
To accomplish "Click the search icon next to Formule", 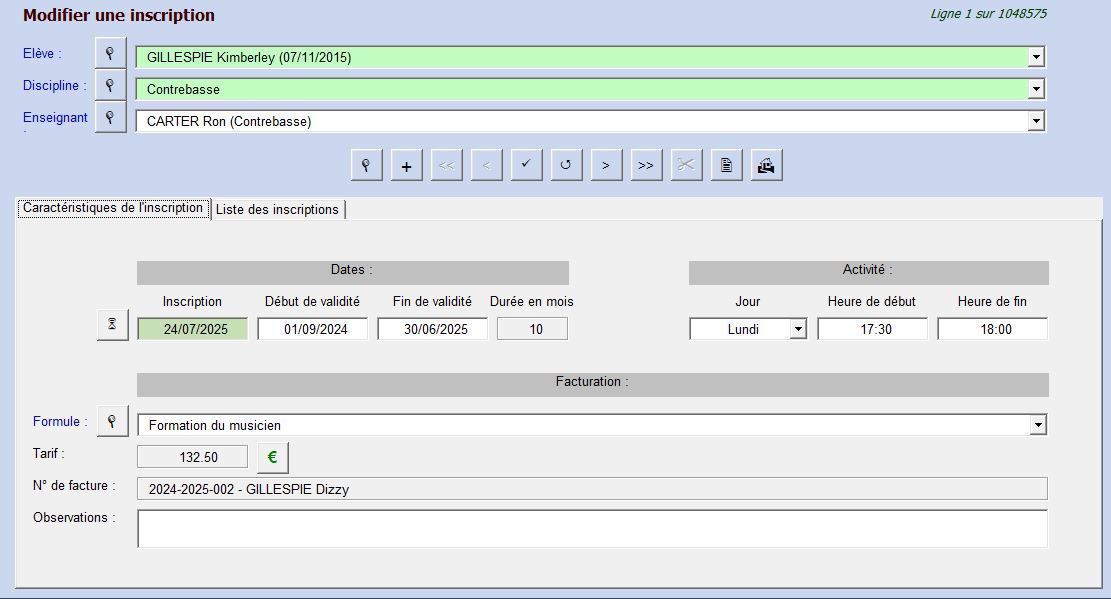I will coord(112,422).
